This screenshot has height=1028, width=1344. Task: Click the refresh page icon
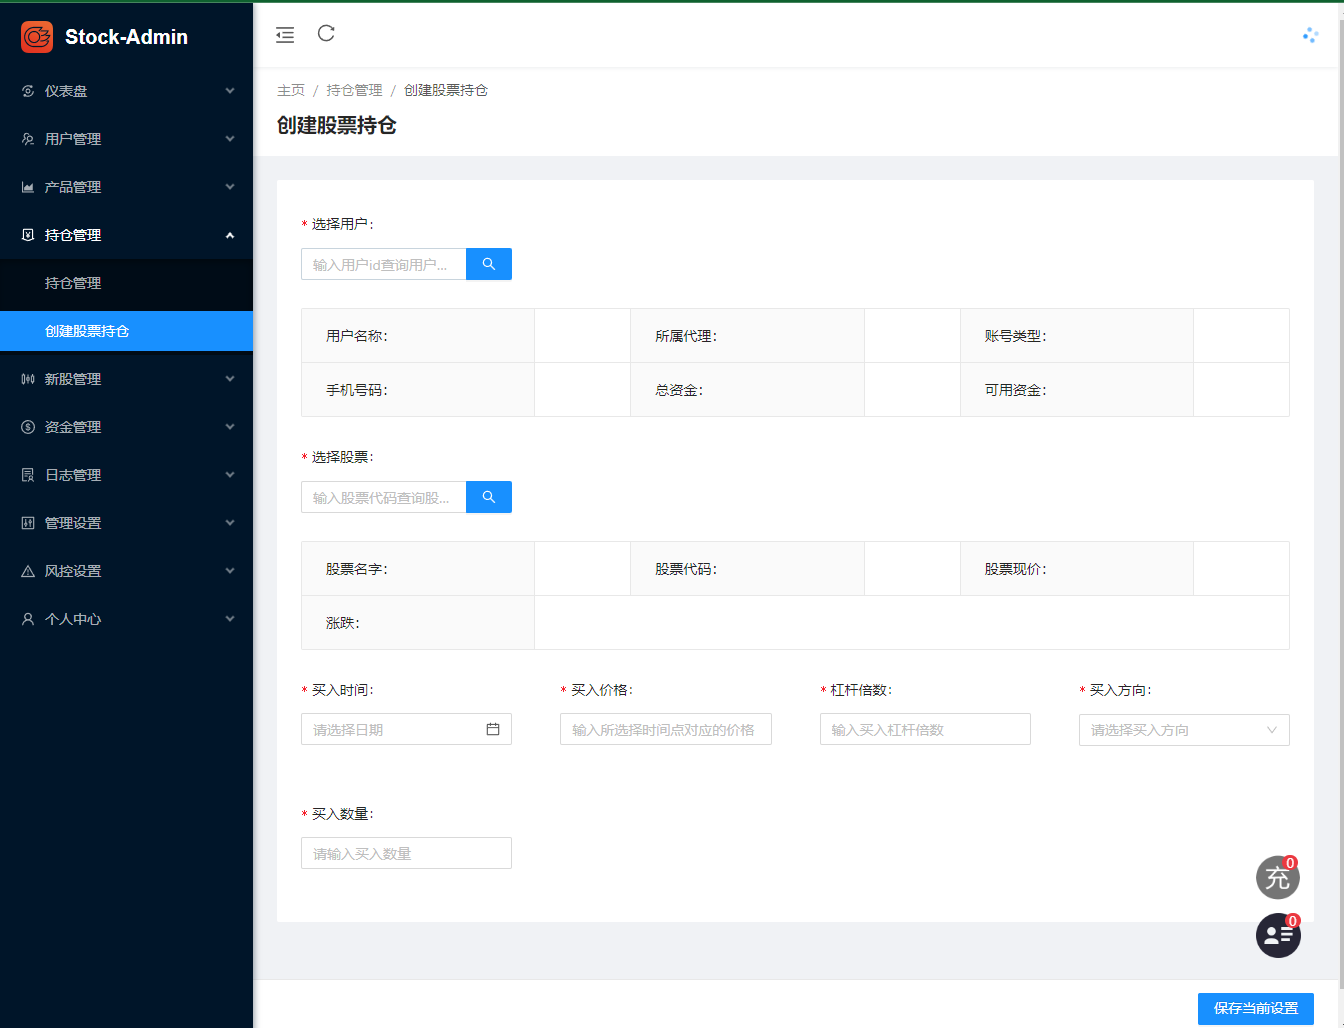click(325, 34)
